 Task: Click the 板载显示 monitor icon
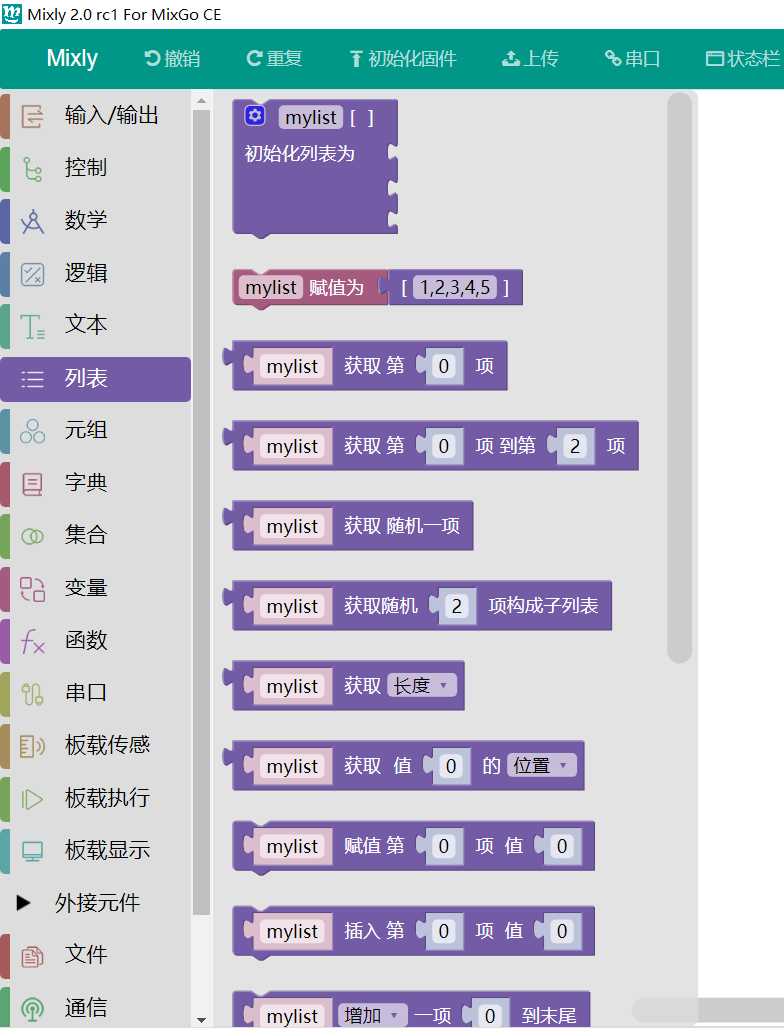click(x=32, y=851)
